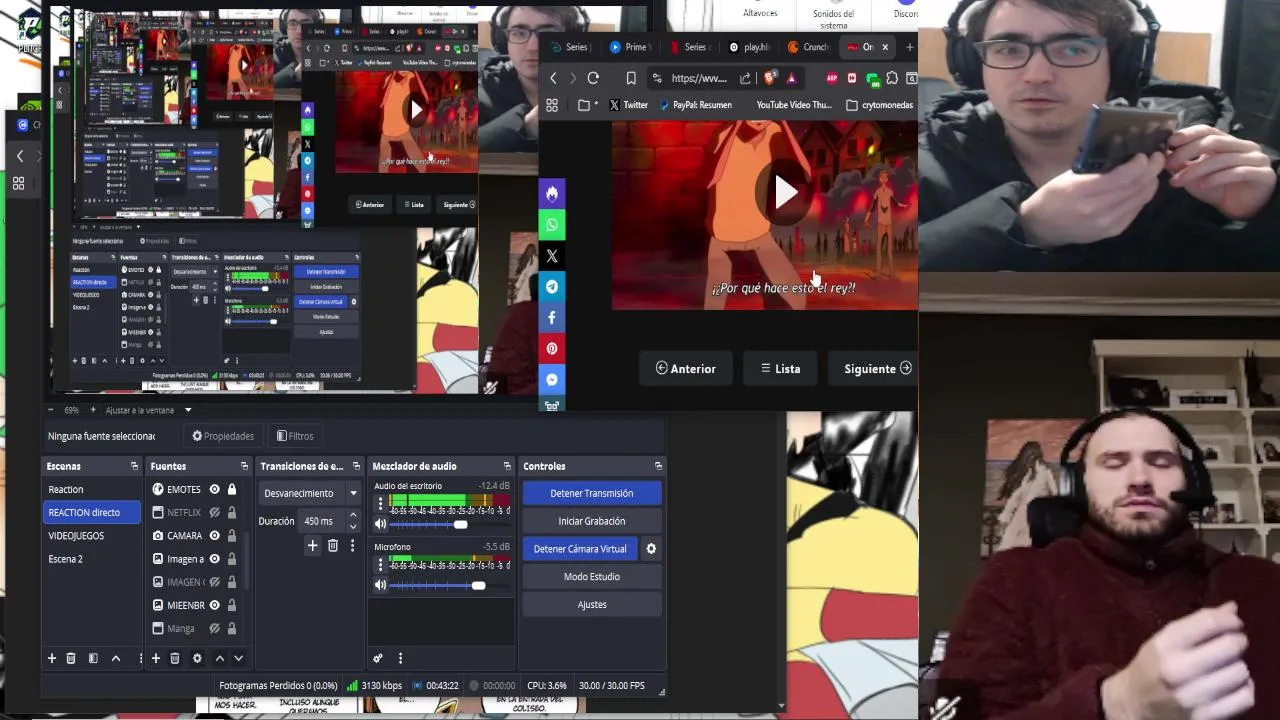
Task: Pop out Transiciones de escena dock
Action: [x=356, y=466]
